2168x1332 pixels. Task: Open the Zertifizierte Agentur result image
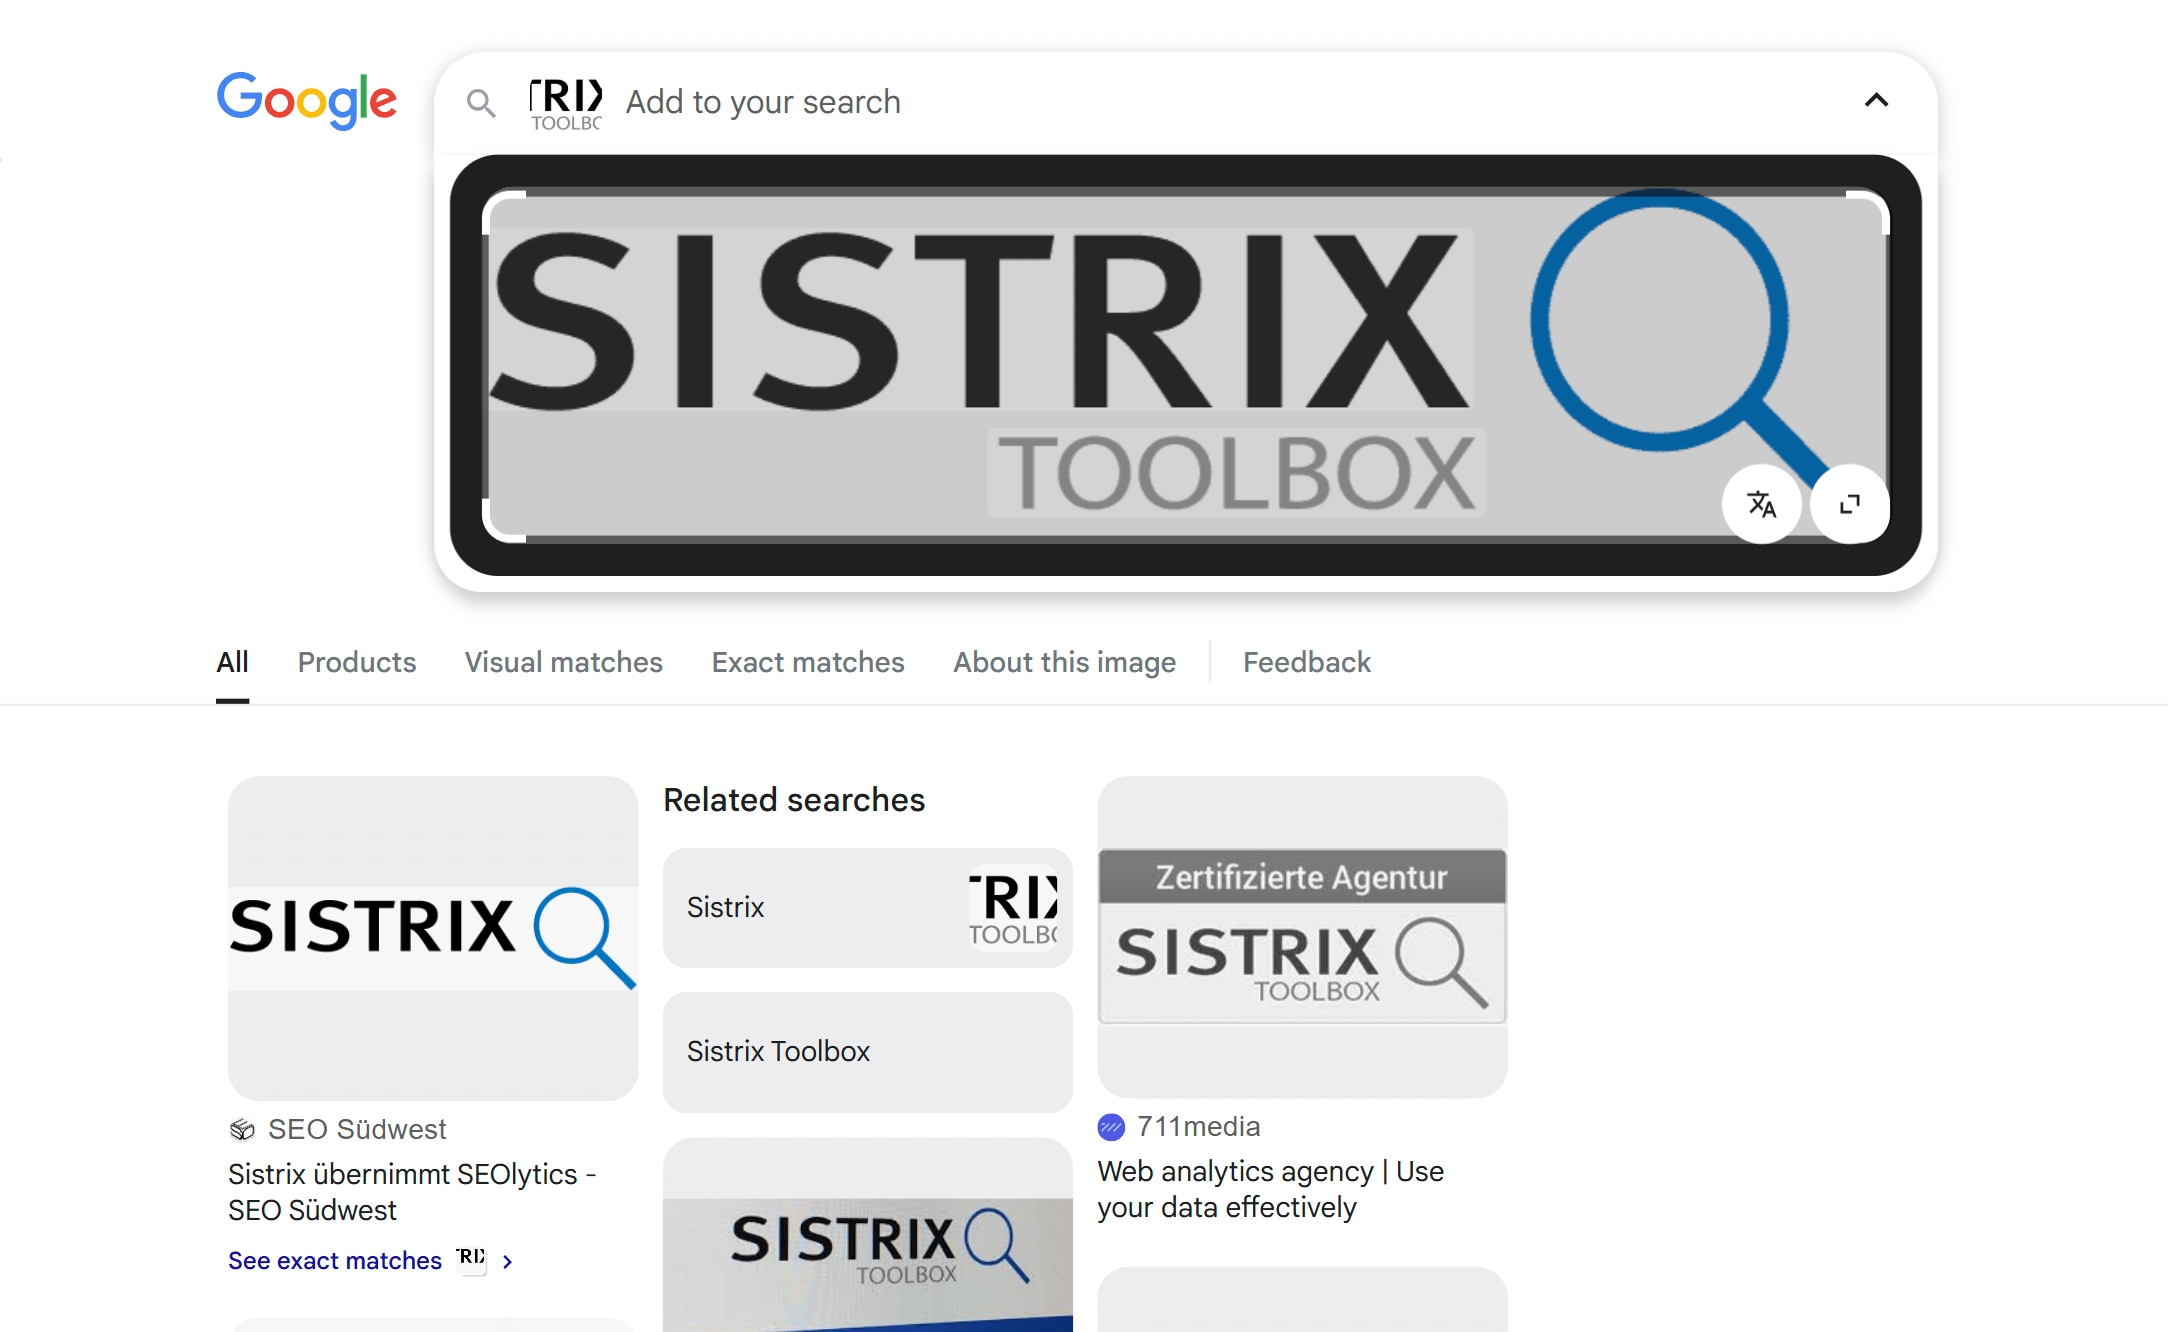pos(1302,937)
